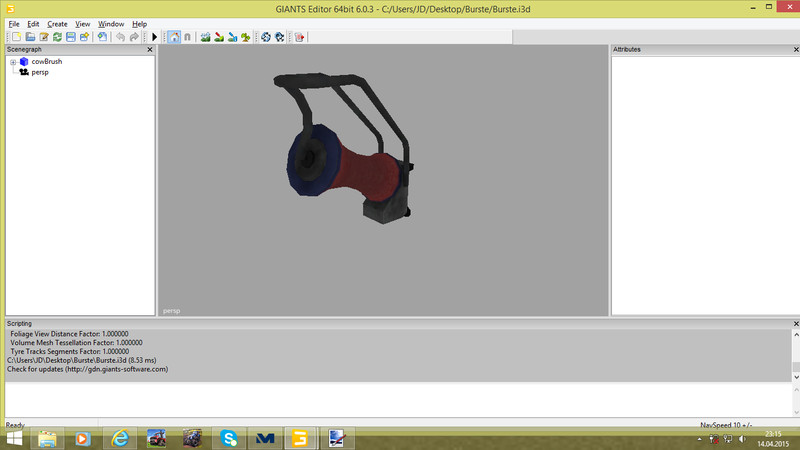Expand the cowBrush tree node

pyautogui.click(x=13, y=62)
